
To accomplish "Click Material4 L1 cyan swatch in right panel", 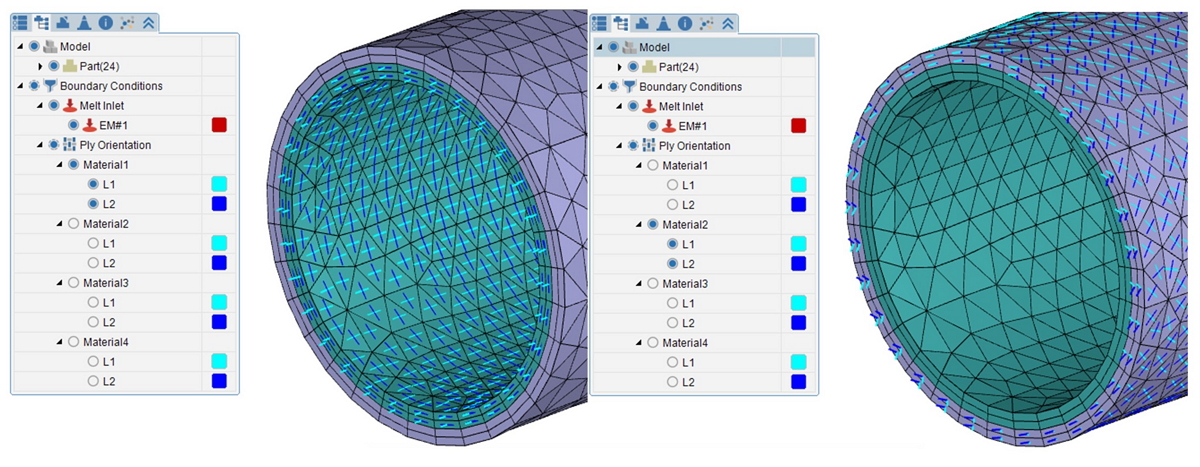I will pyautogui.click(x=798, y=363).
